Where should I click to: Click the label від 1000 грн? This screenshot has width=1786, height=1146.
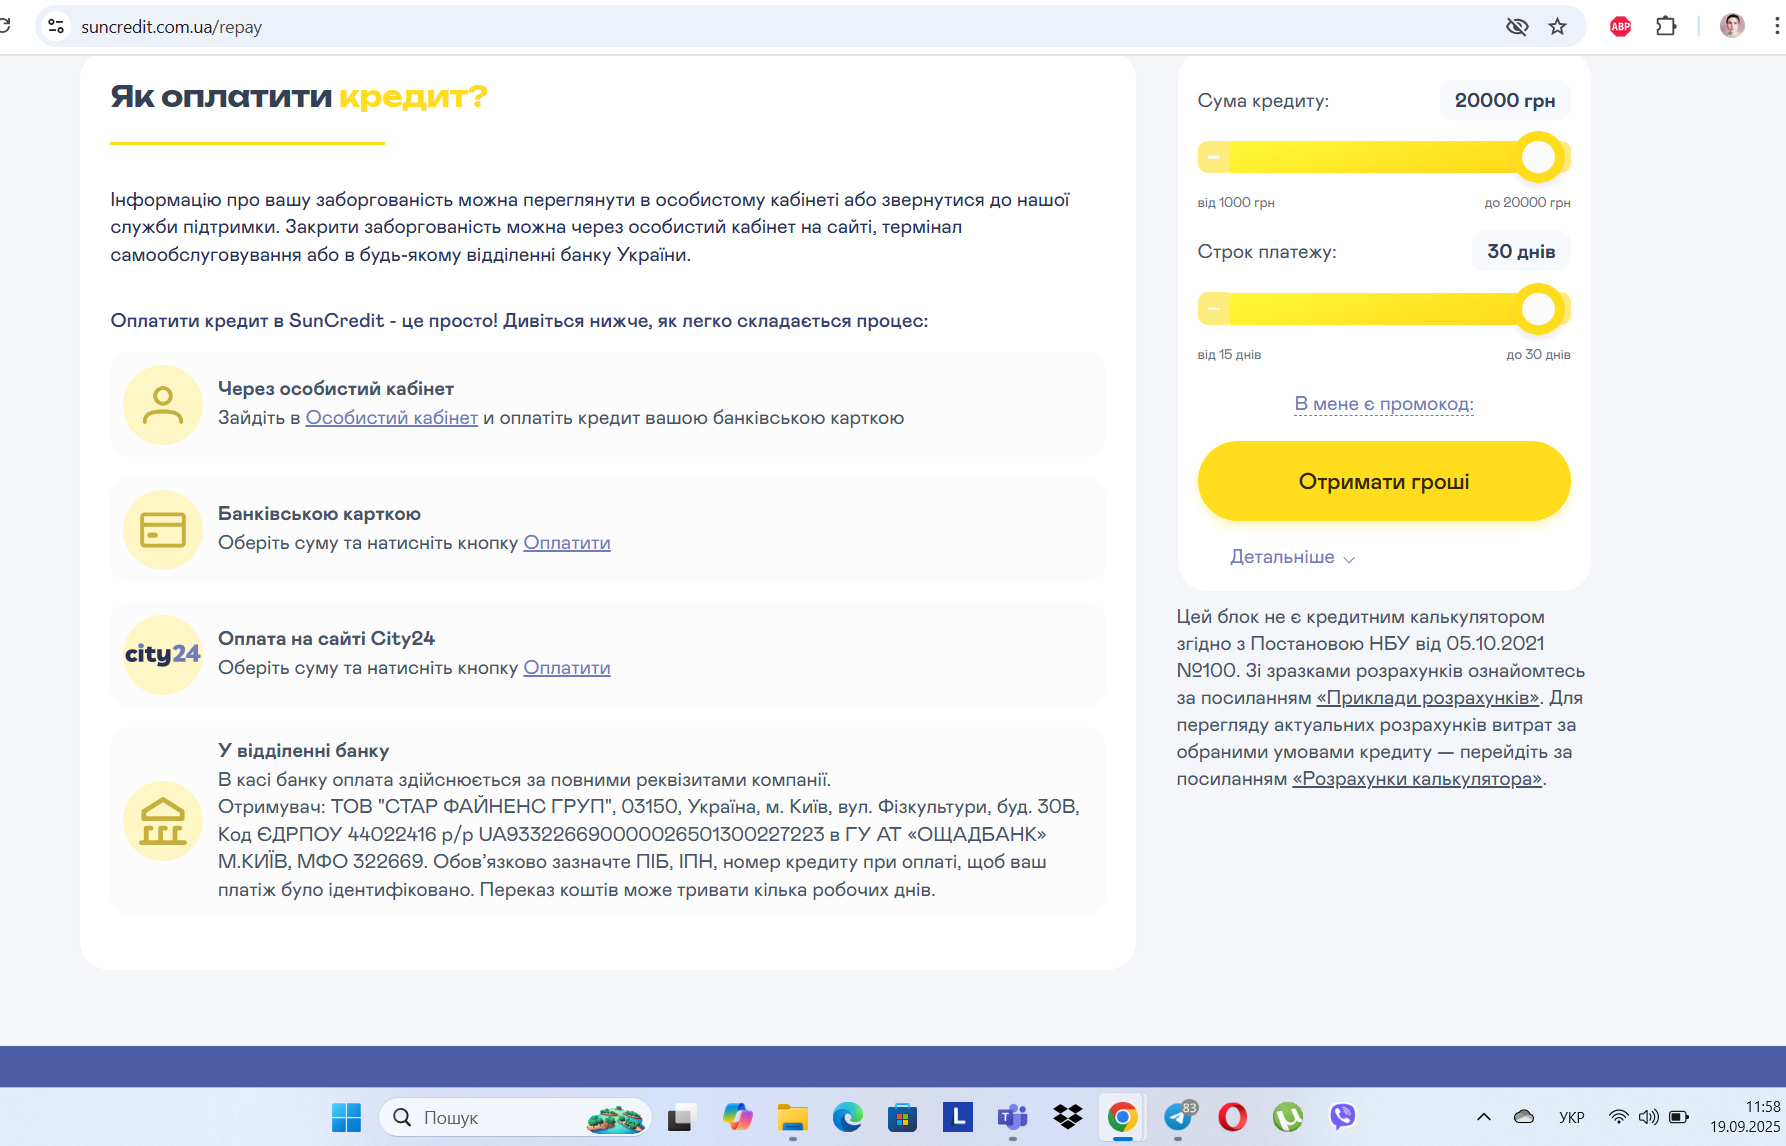[x=1236, y=203]
